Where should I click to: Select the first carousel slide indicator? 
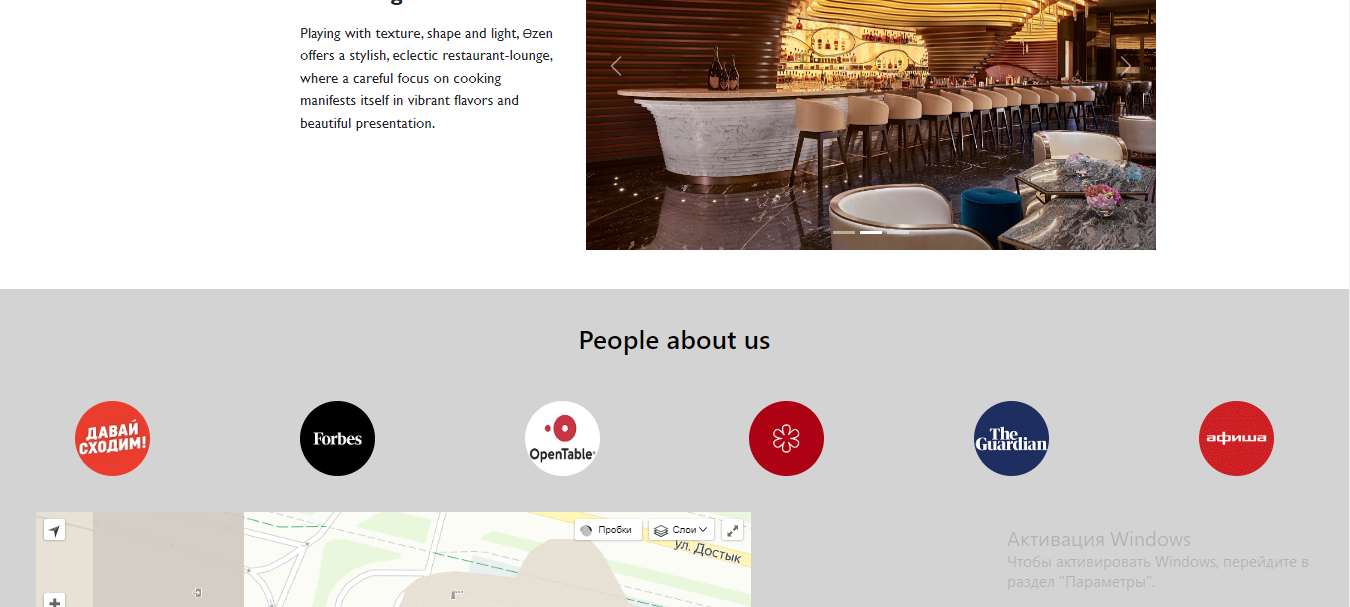(844, 232)
